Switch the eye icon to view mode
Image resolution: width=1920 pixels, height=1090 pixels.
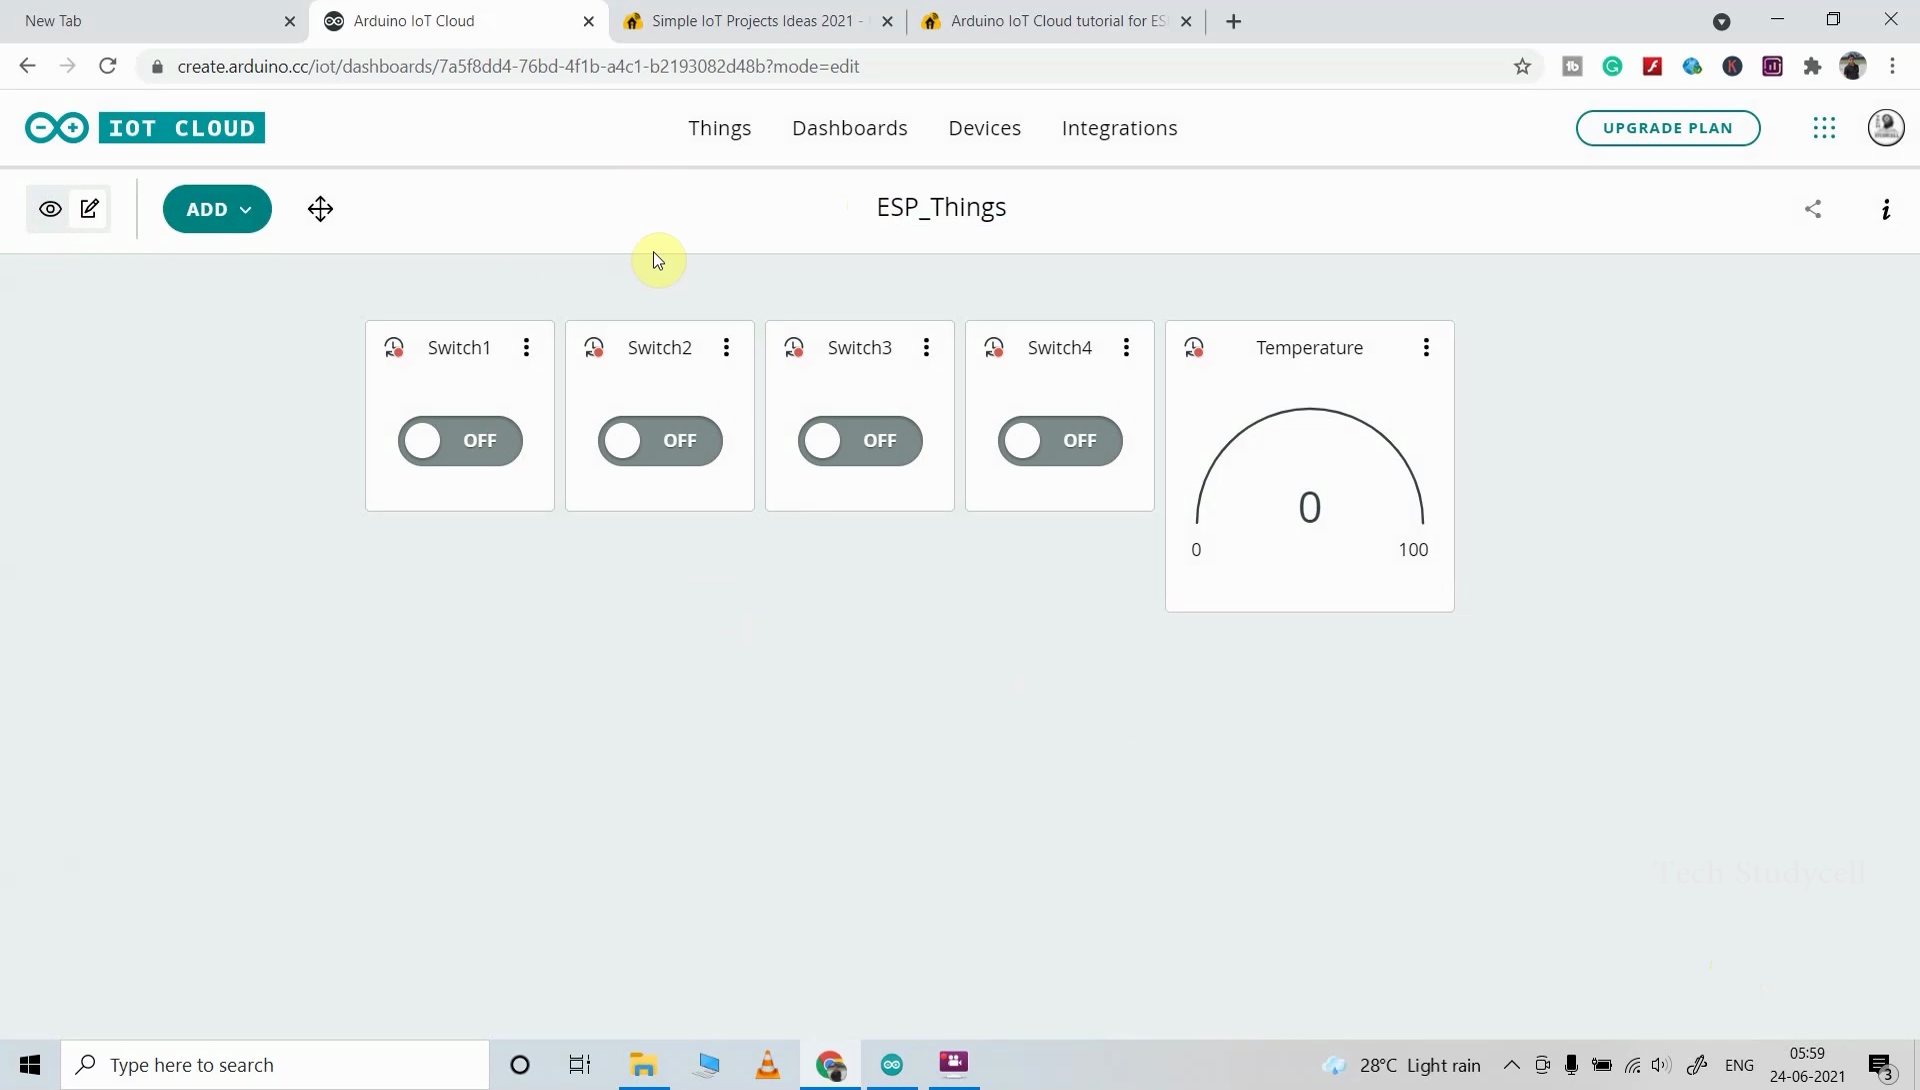[50, 208]
